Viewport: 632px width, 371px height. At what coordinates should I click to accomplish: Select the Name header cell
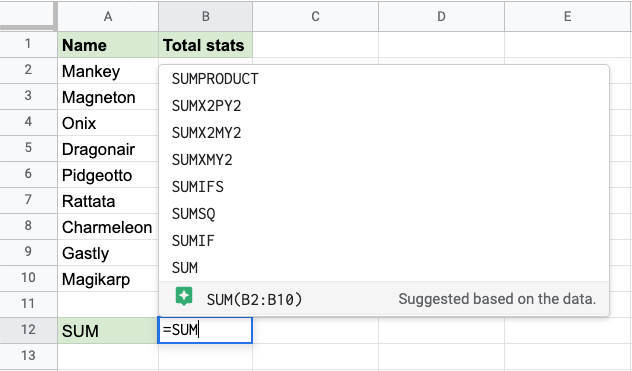click(x=108, y=45)
